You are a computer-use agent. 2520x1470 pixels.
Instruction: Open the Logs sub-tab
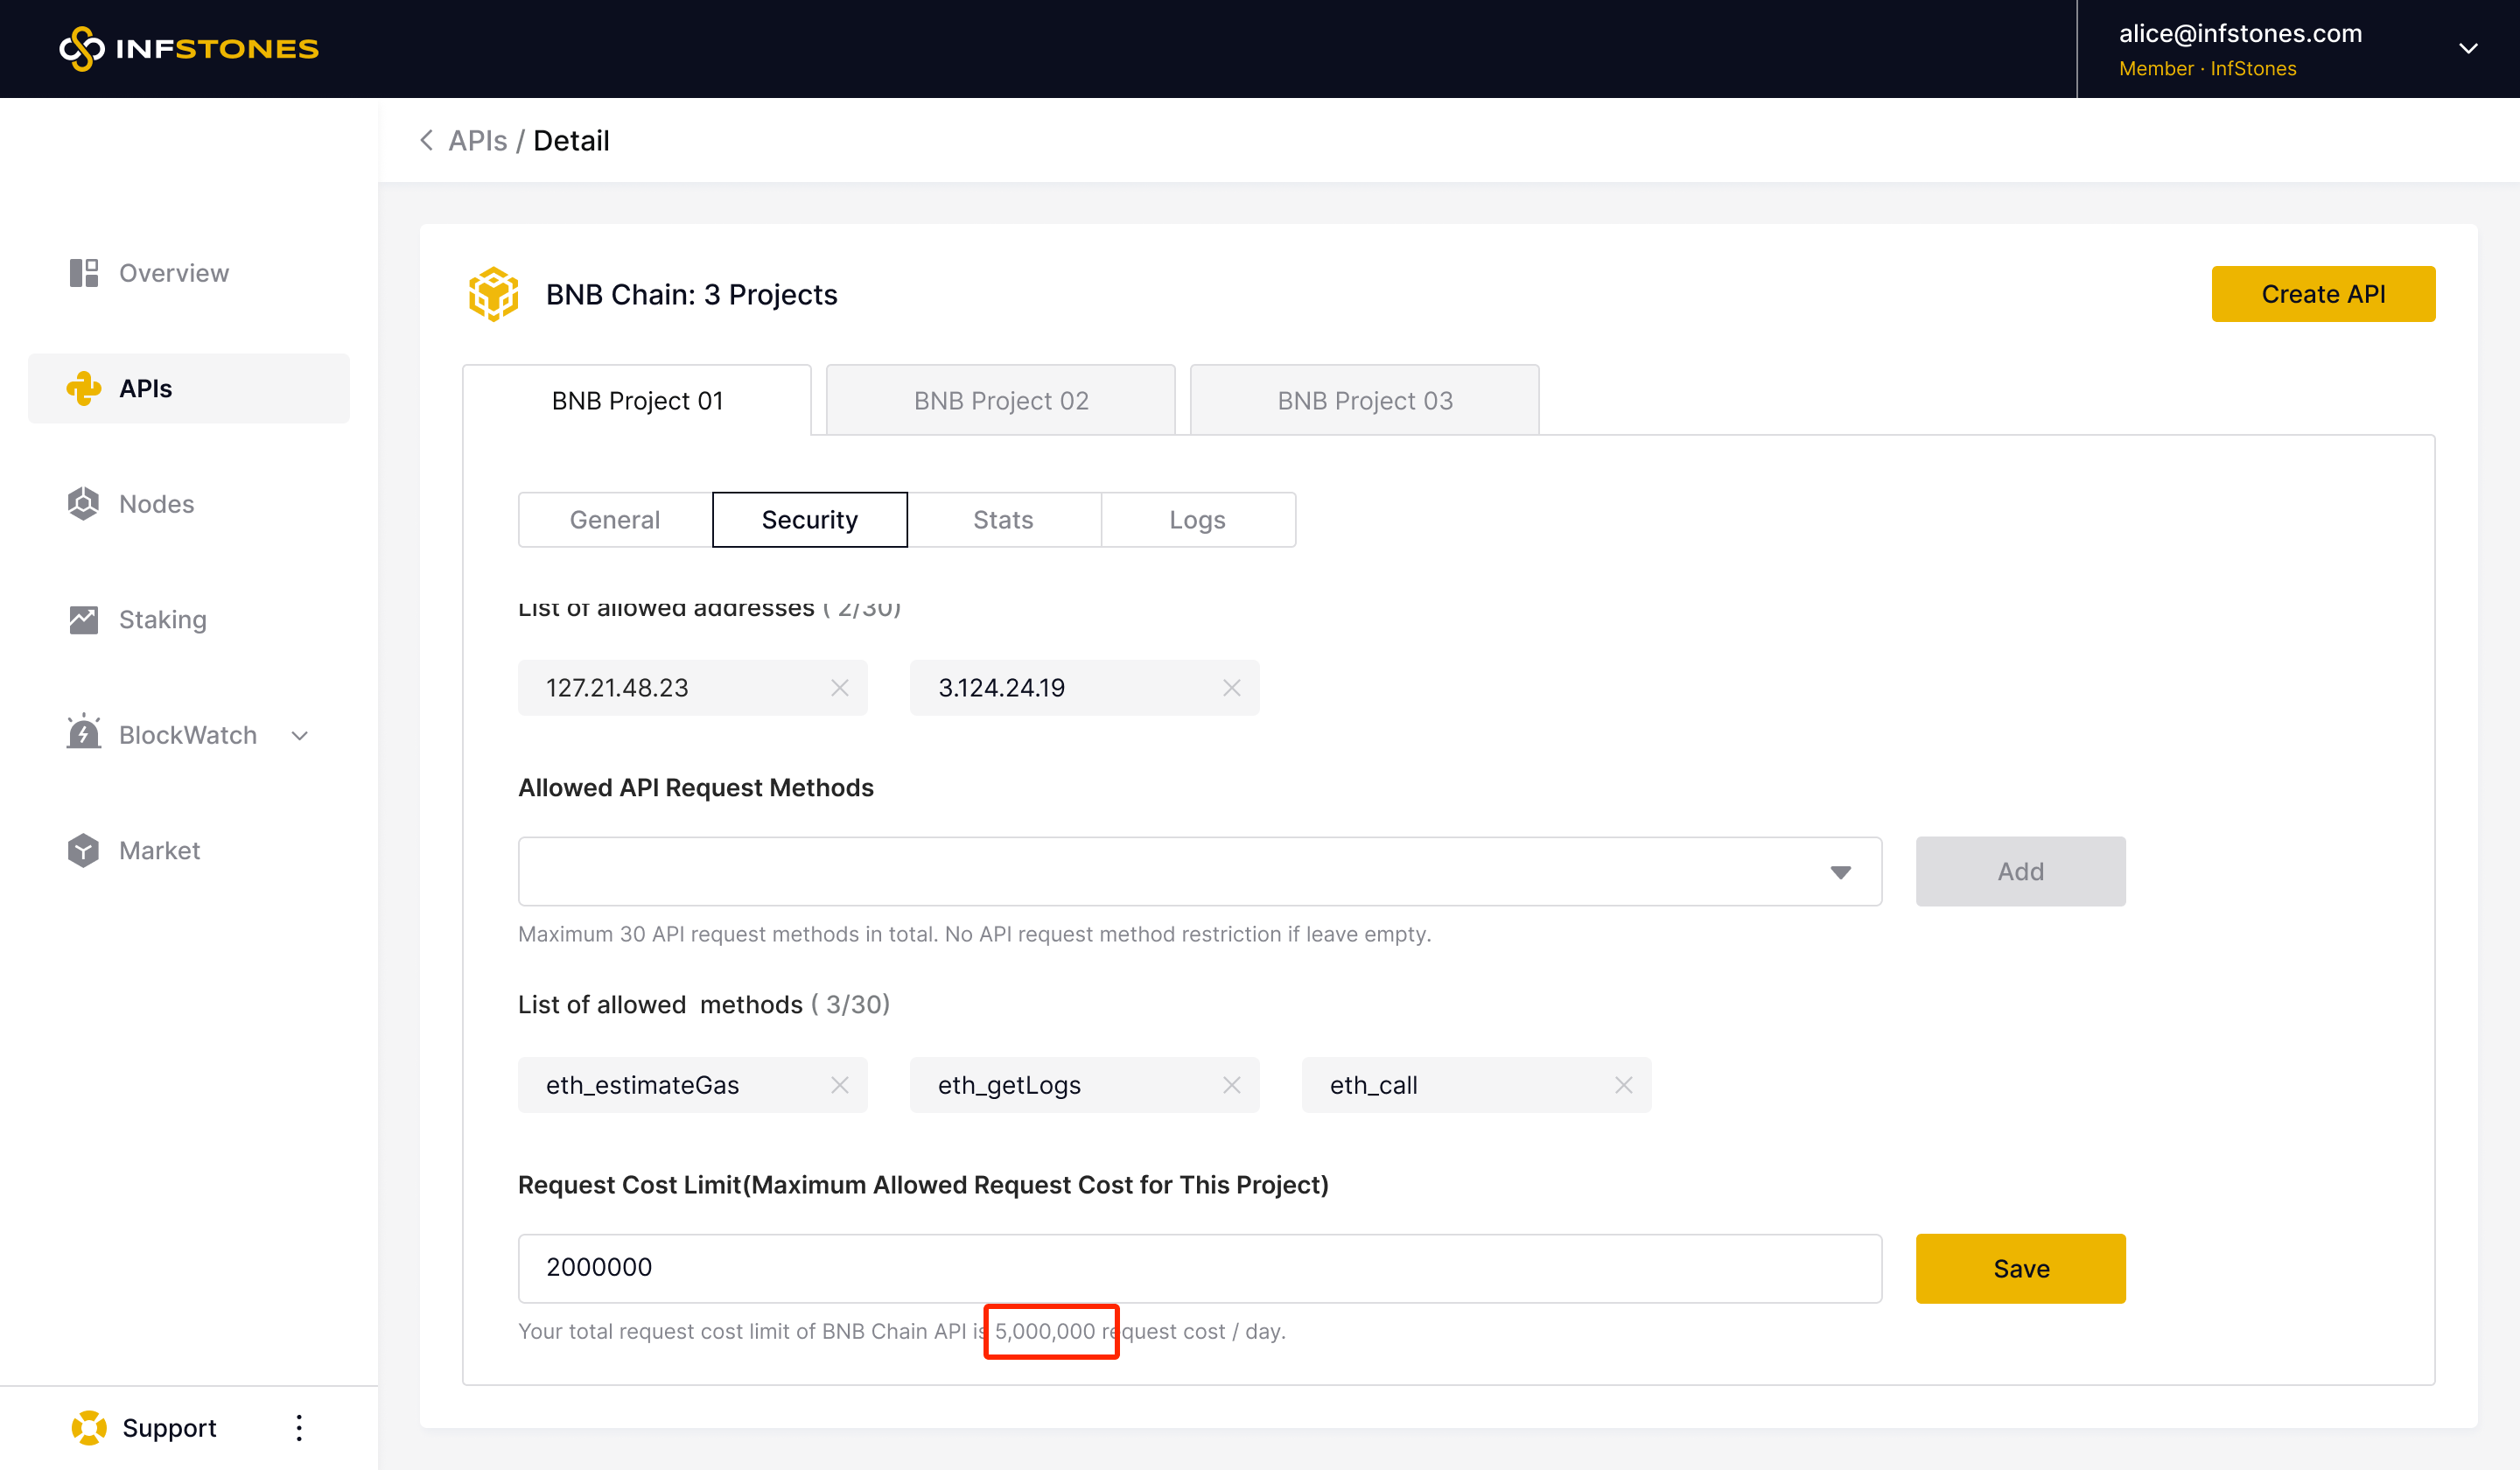(x=1197, y=519)
